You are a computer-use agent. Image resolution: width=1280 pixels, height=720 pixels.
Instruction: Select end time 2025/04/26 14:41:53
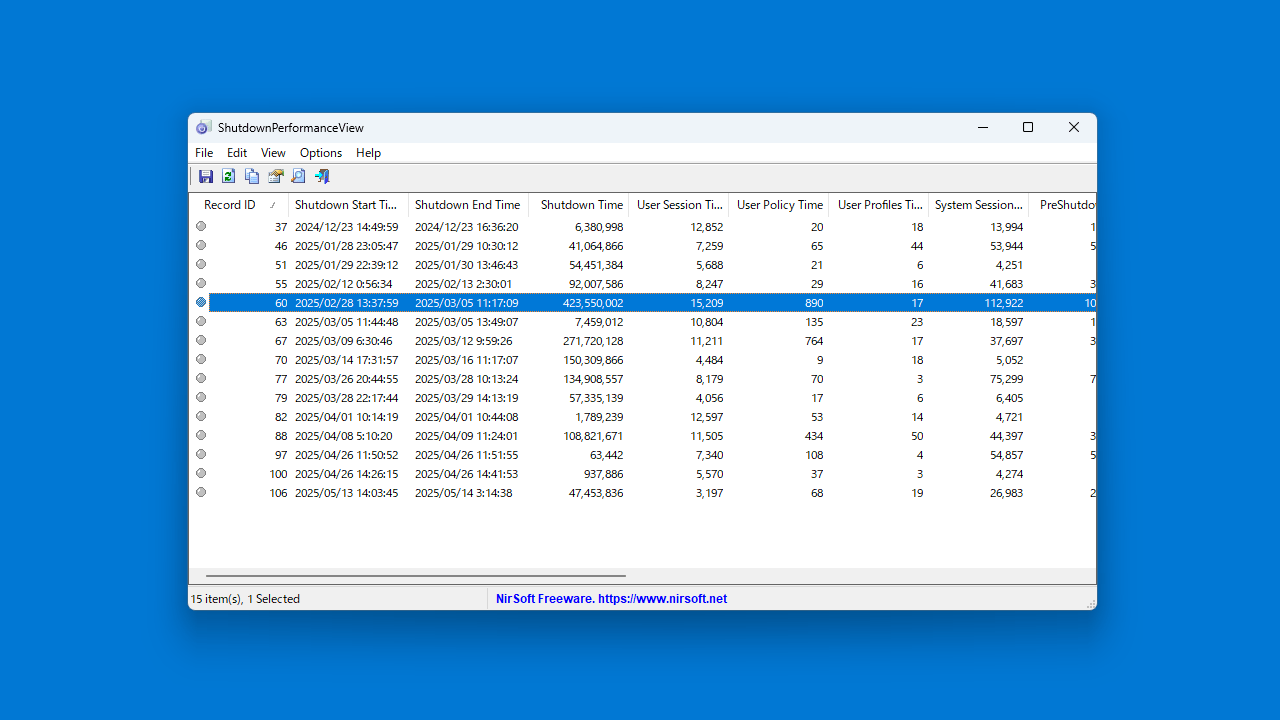click(x=466, y=474)
